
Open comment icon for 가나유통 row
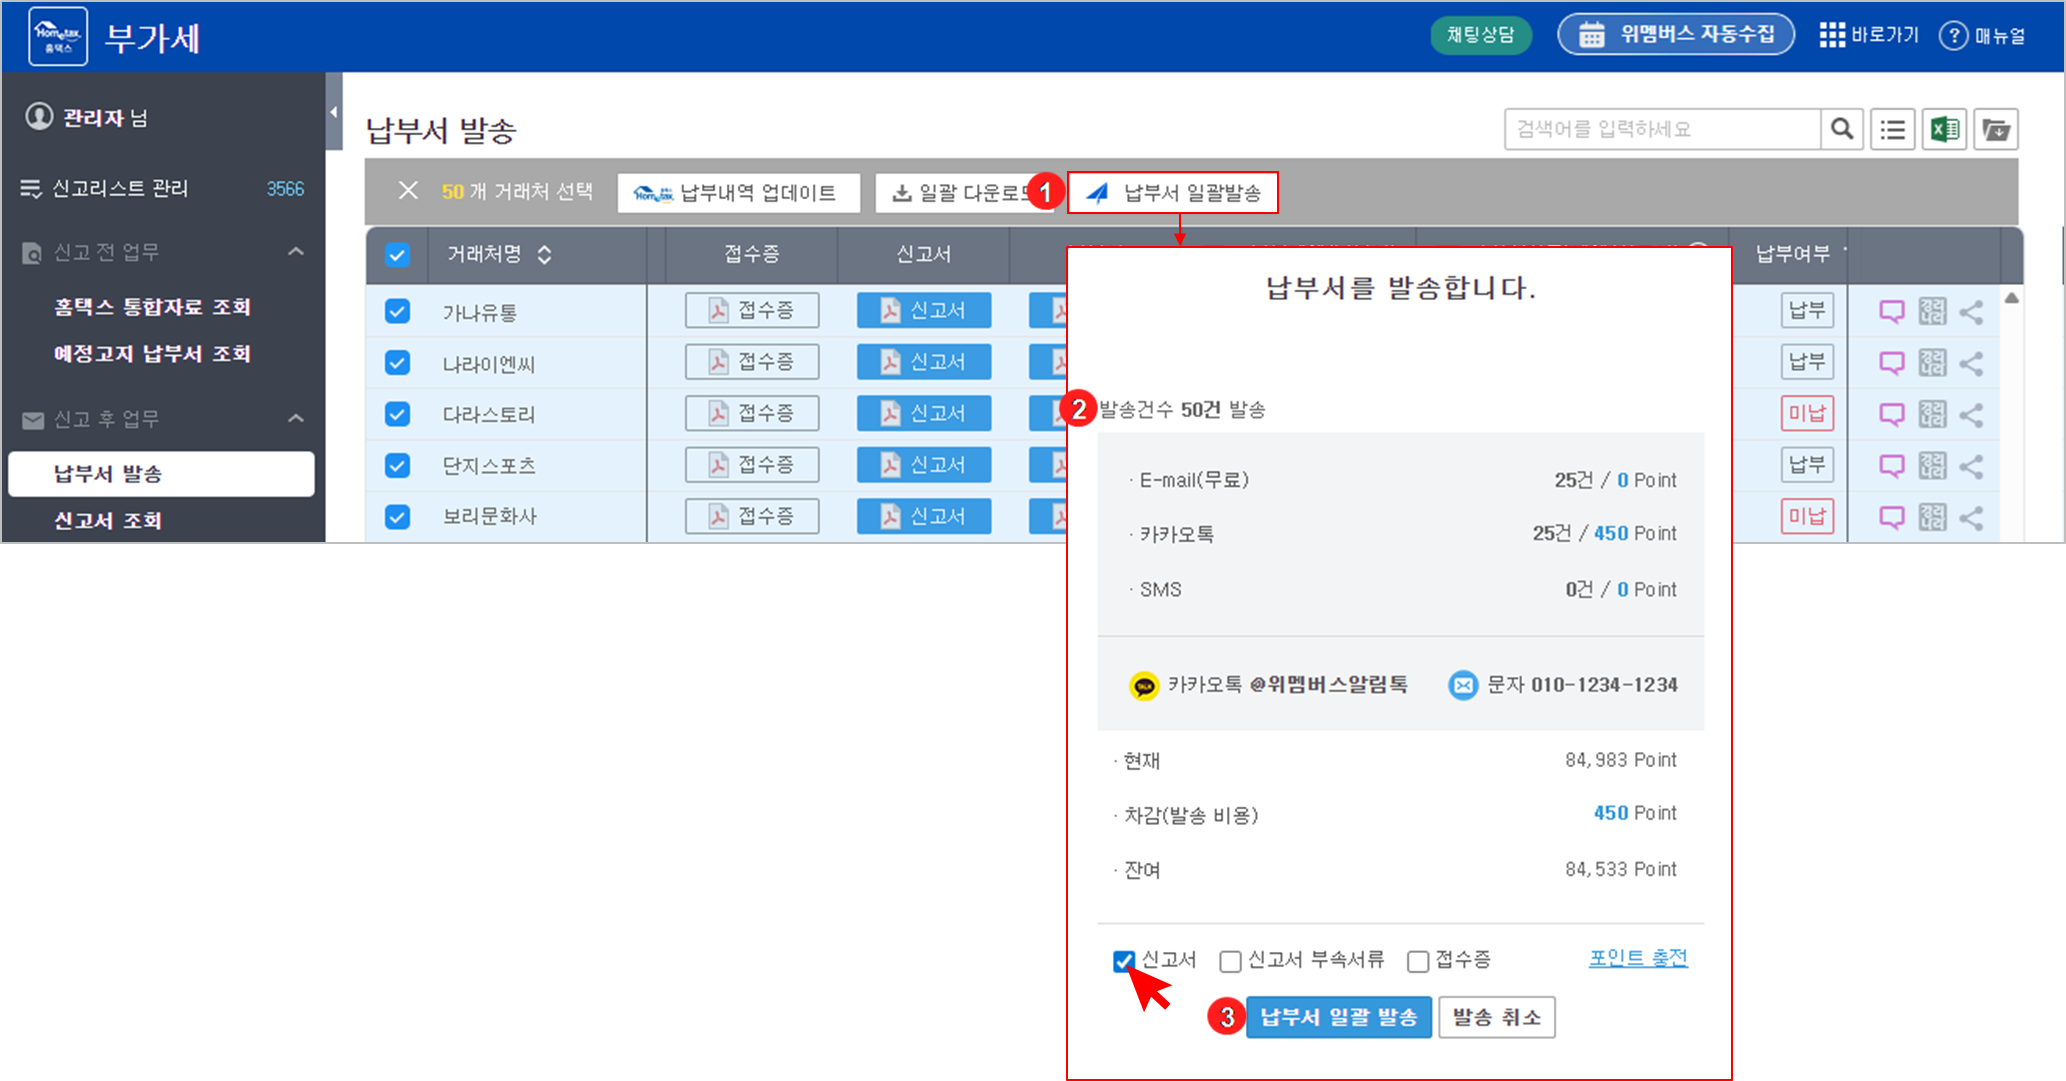pyautogui.click(x=1891, y=311)
